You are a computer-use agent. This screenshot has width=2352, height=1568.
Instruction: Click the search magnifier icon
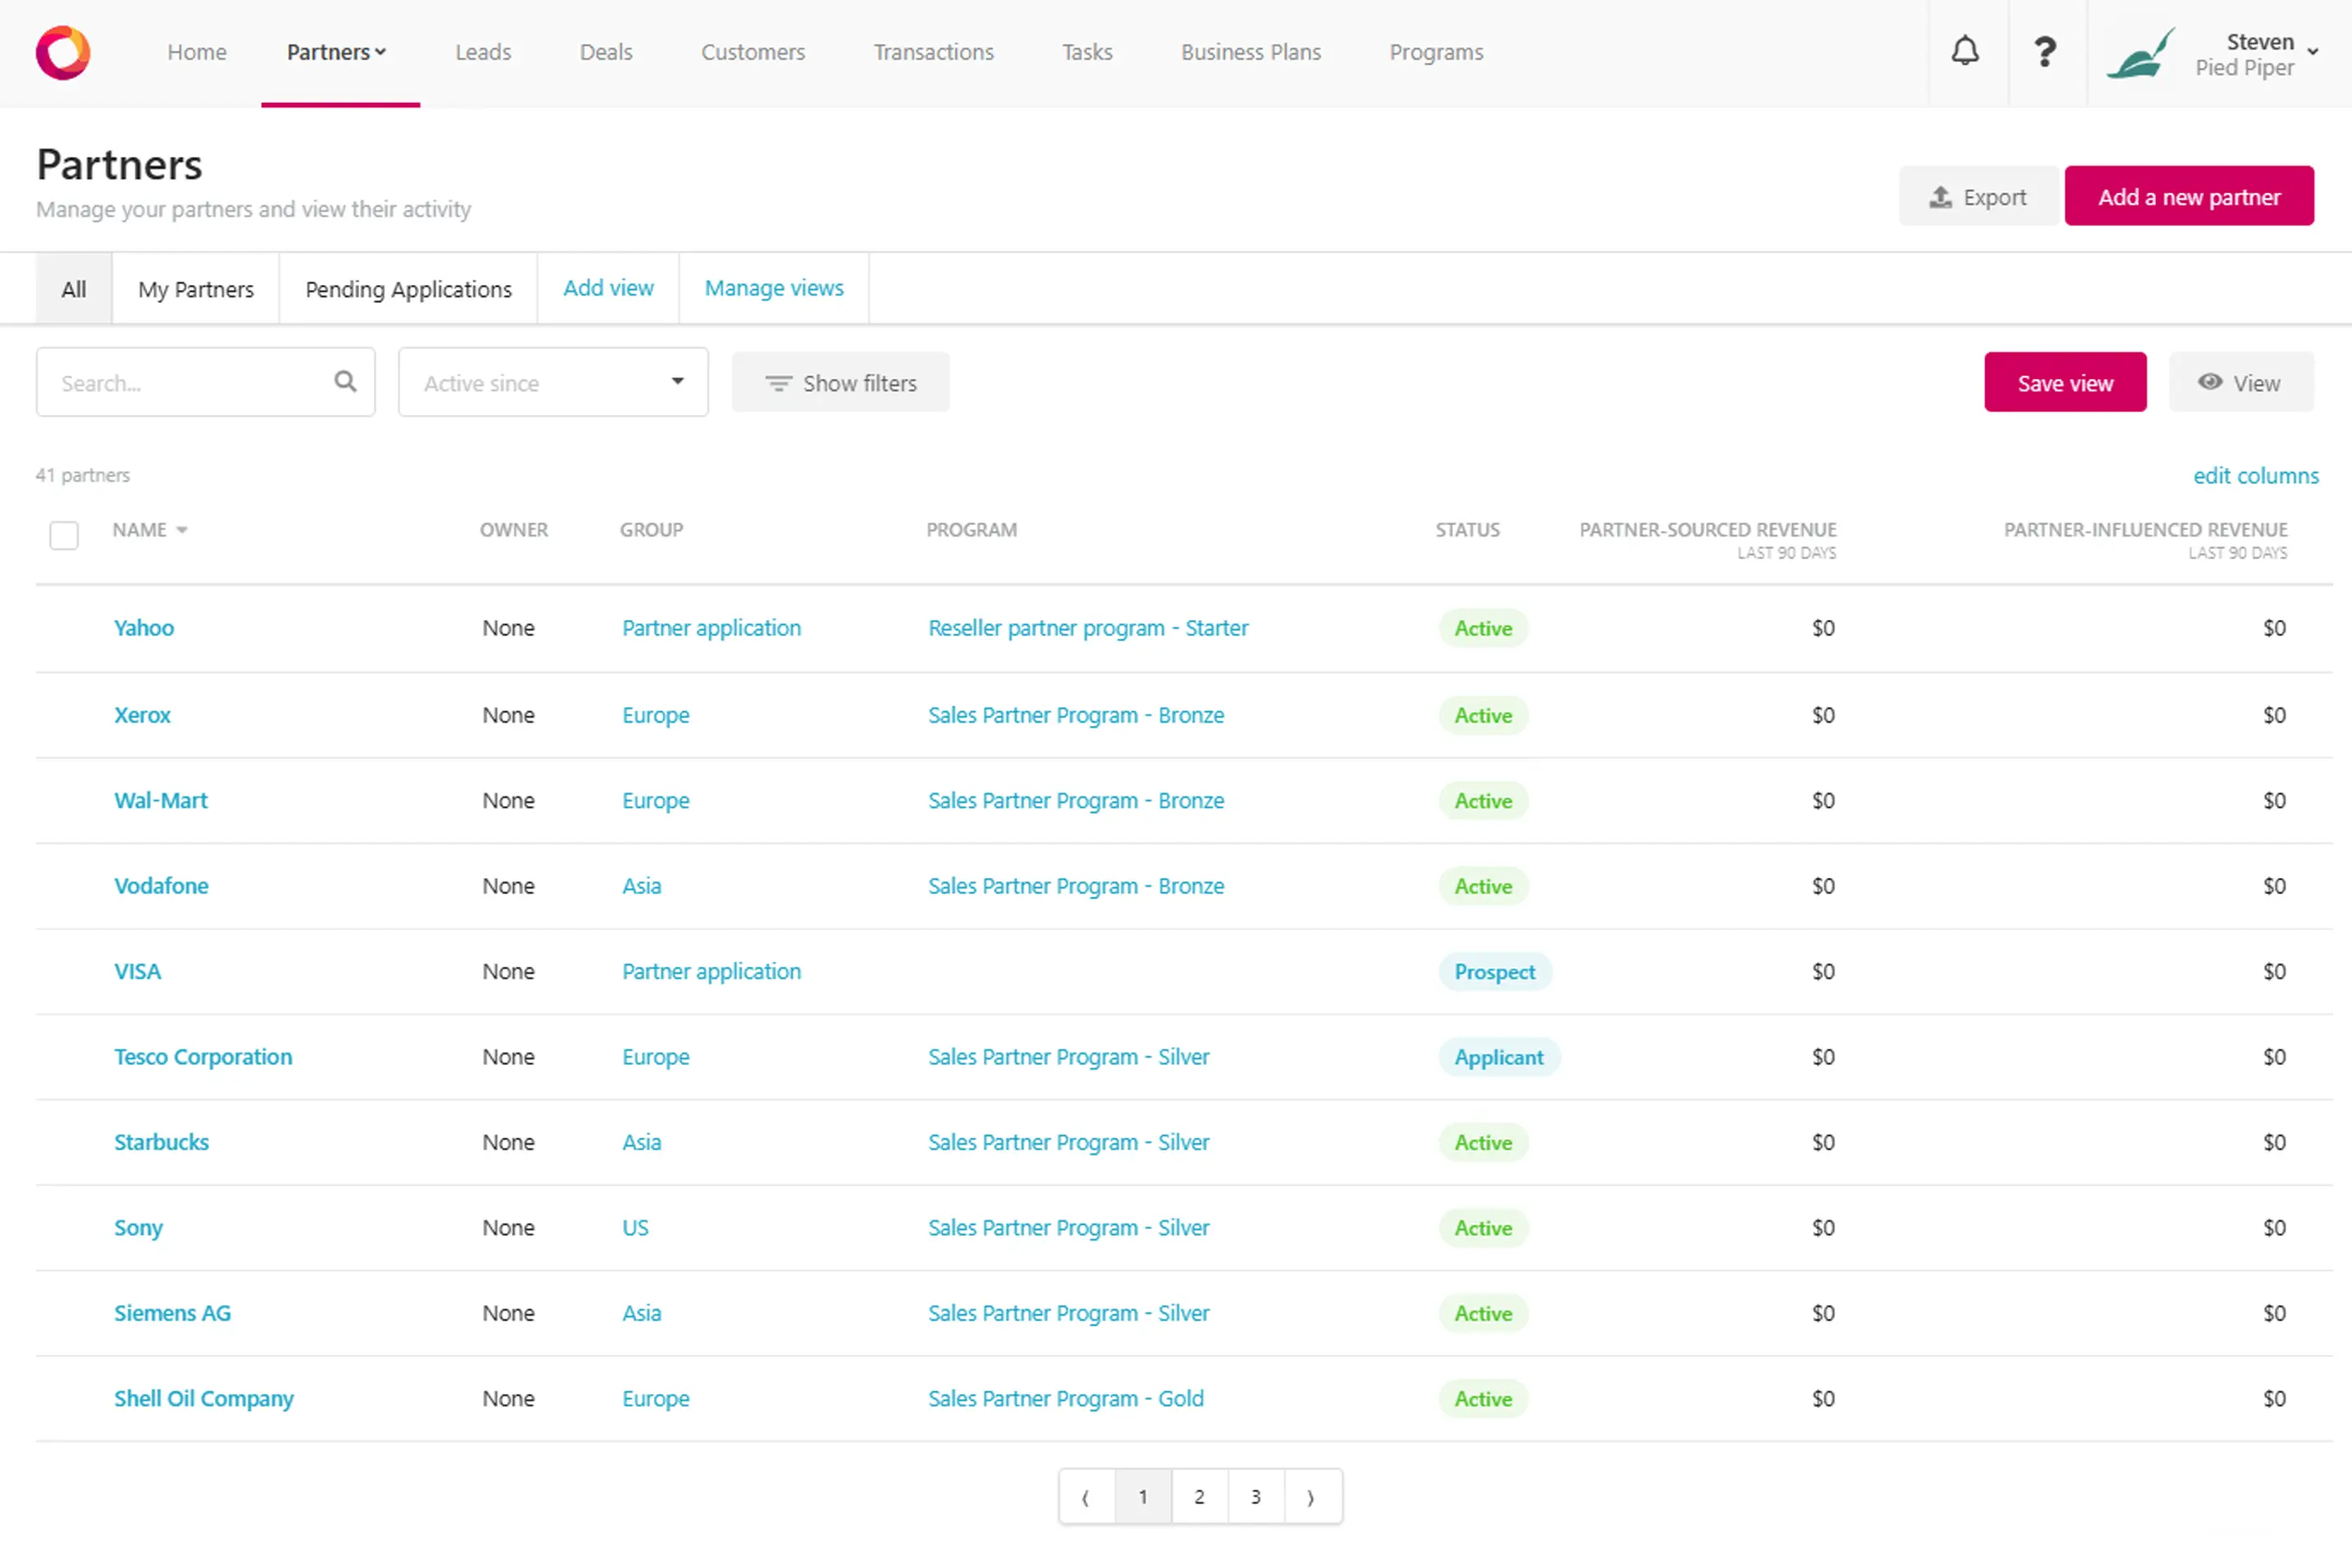pyautogui.click(x=345, y=382)
